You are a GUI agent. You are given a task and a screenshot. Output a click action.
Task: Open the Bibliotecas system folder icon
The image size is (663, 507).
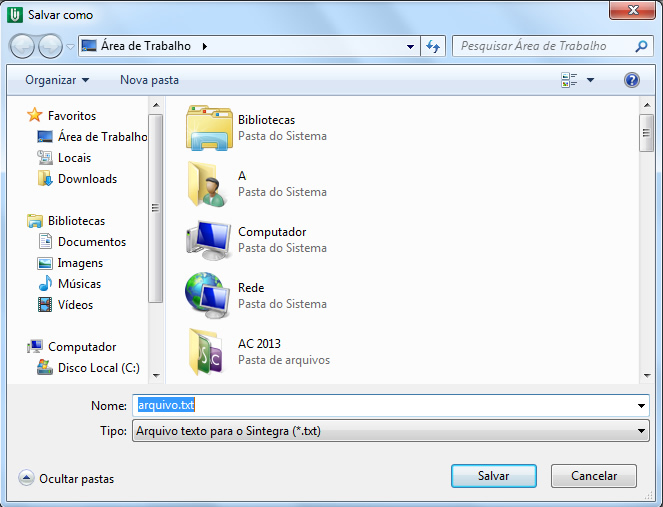click(208, 128)
